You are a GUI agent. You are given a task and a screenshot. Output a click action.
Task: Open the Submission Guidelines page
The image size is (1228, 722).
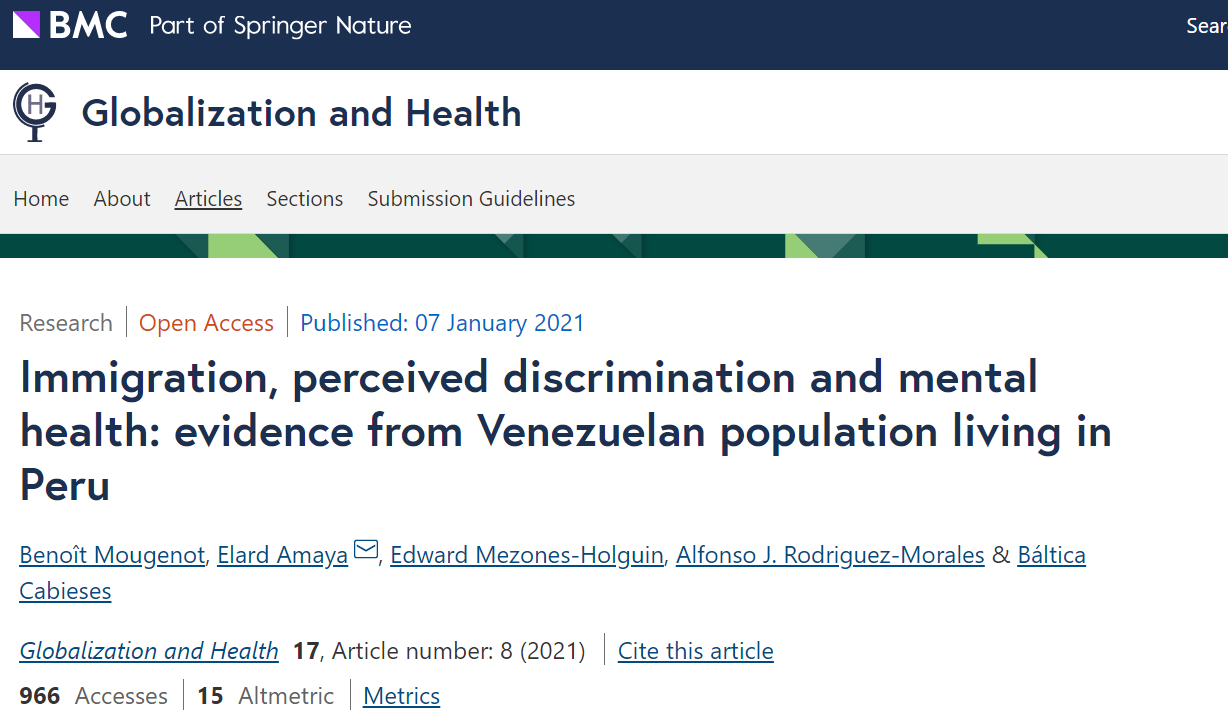(470, 198)
